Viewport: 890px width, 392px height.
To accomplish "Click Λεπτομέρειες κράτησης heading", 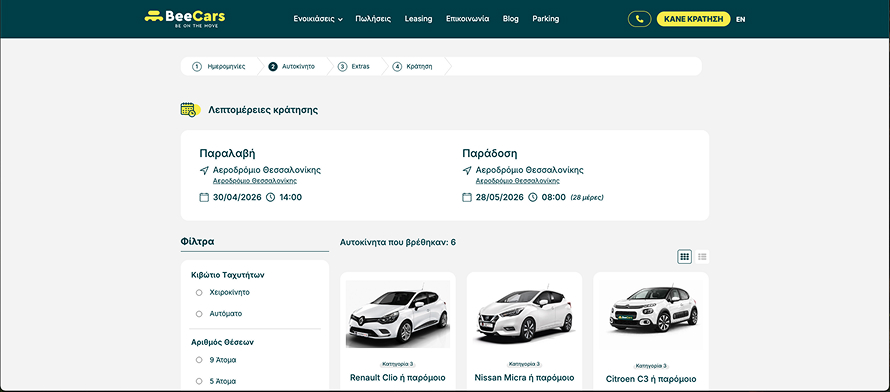I will tap(263, 110).
